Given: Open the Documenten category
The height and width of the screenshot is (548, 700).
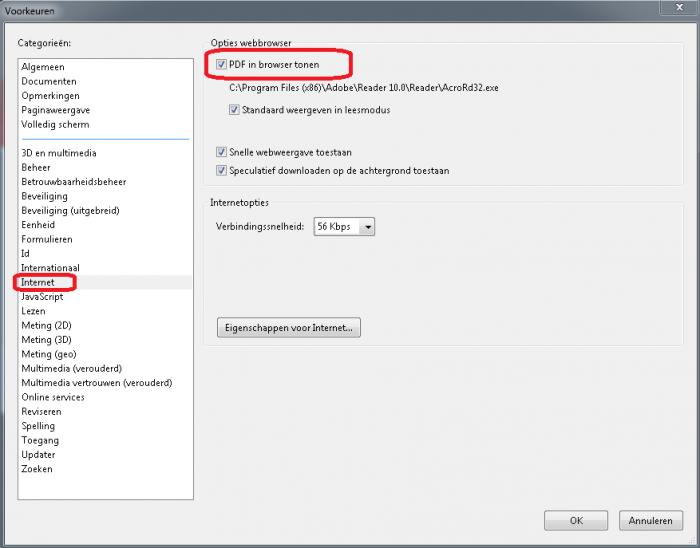Looking at the screenshot, I should pyautogui.click(x=49, y=81).
